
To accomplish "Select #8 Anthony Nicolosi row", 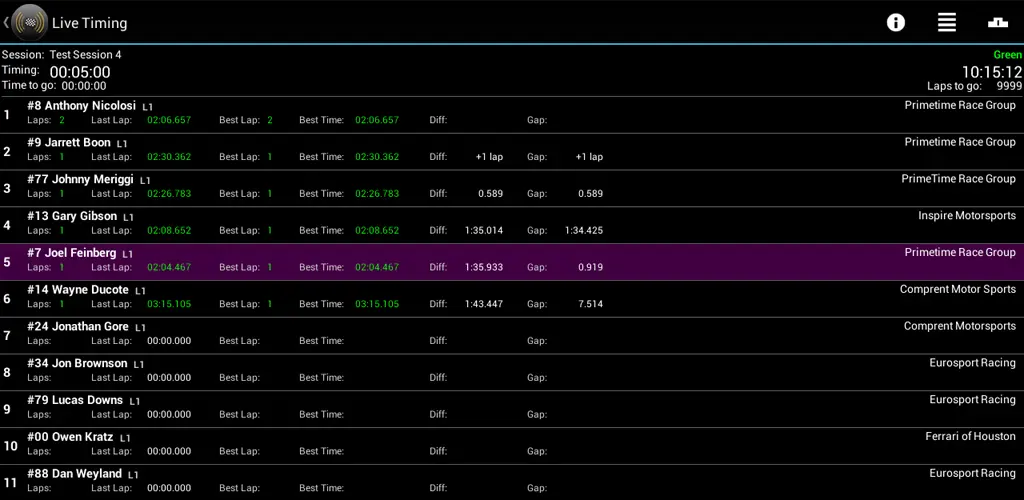I will point(512,115).
